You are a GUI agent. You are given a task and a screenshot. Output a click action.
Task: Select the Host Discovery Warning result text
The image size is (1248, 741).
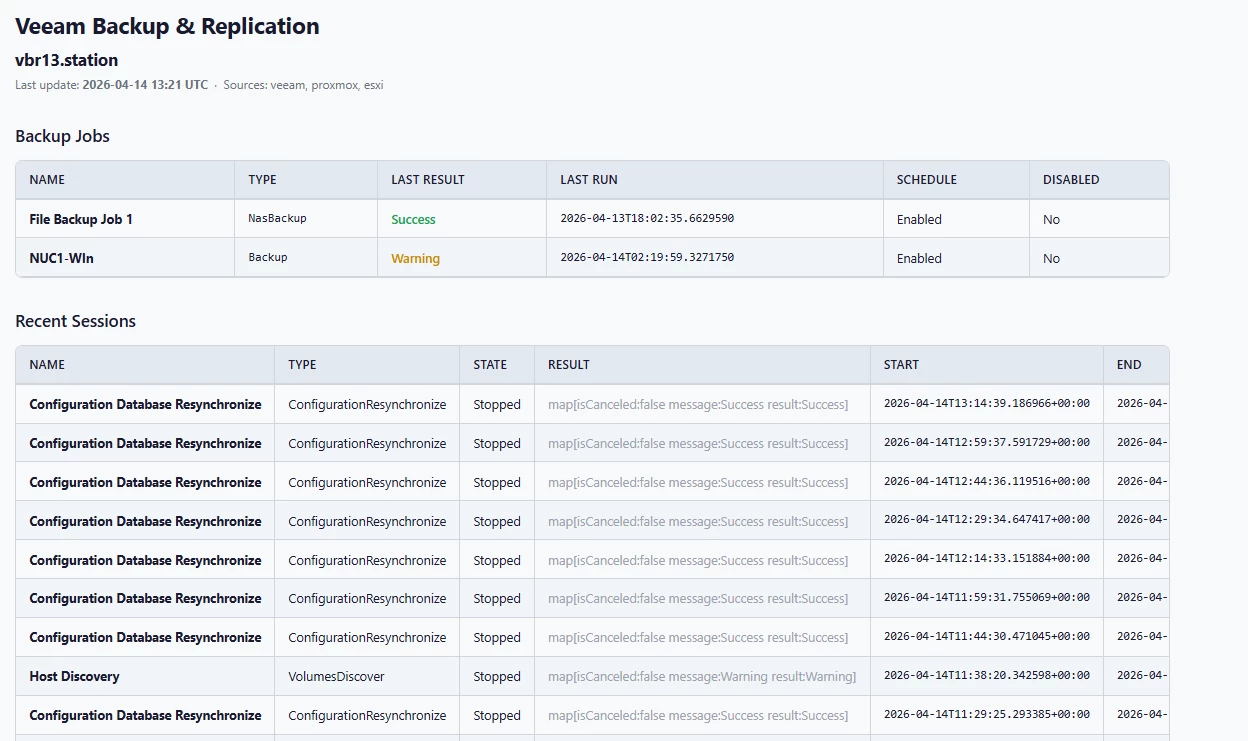(x=701, y=676)
